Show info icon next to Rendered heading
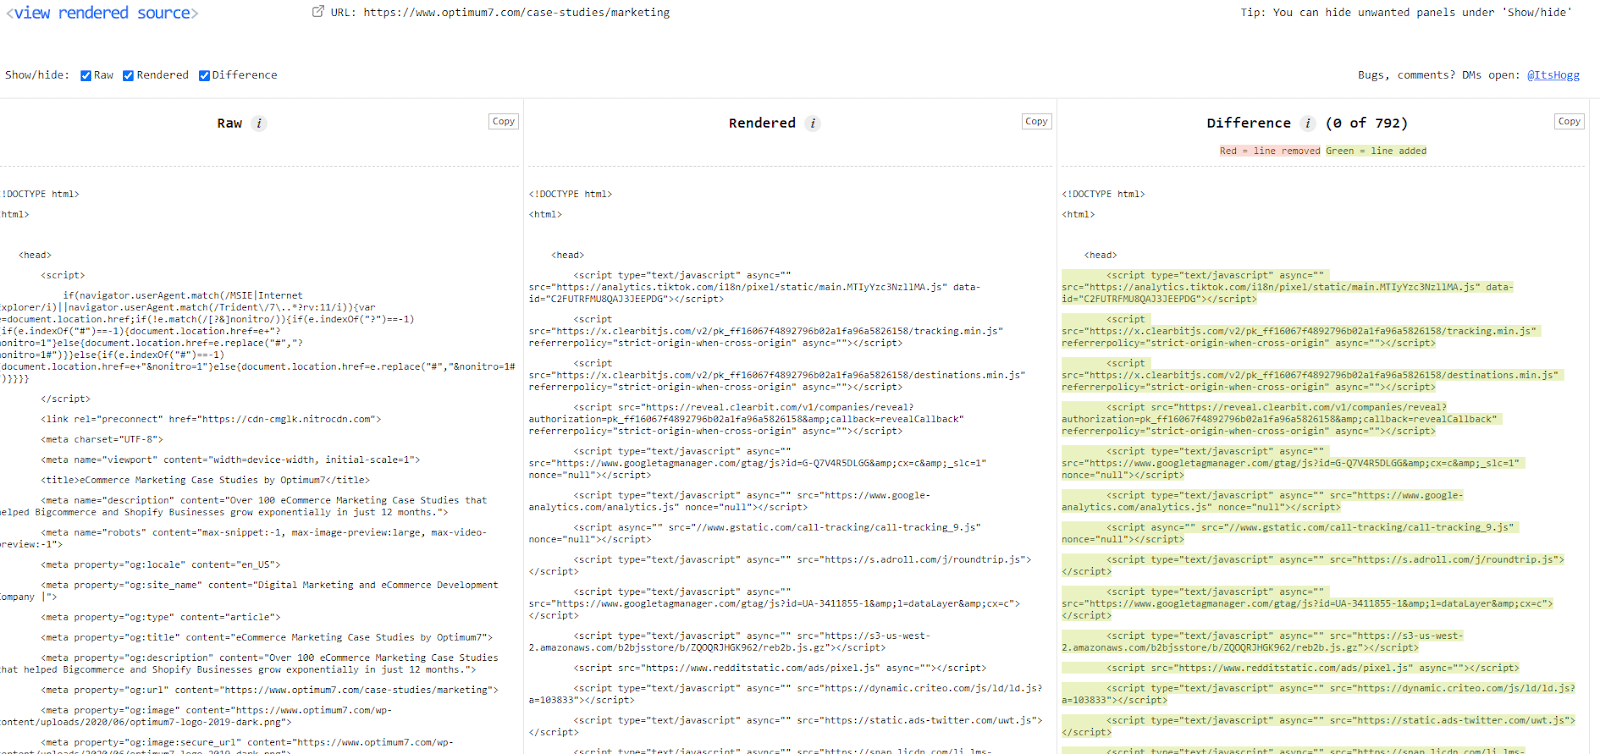 pos(813,123)
